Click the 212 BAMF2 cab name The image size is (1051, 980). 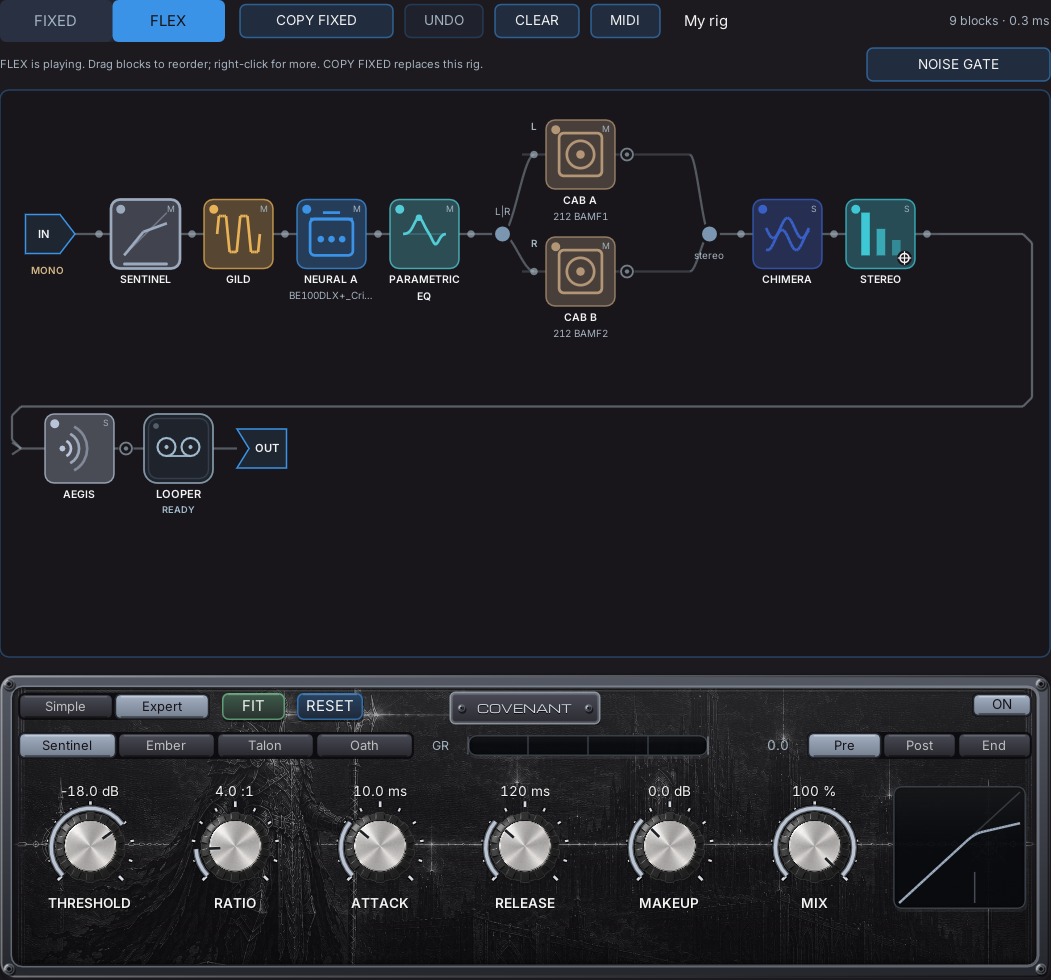point(580,333)
